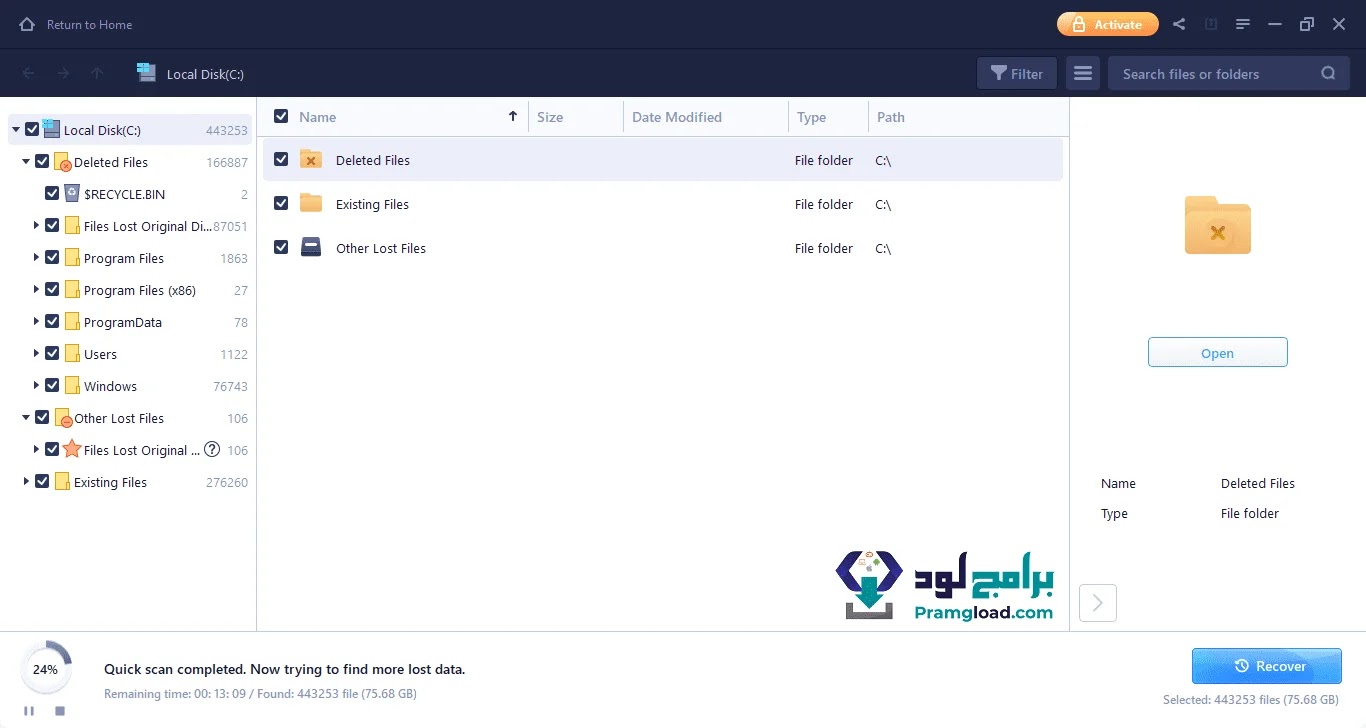Screen dimensions: 1366x728
Task: Click the Return to Home link
Action: pos(89,24)
